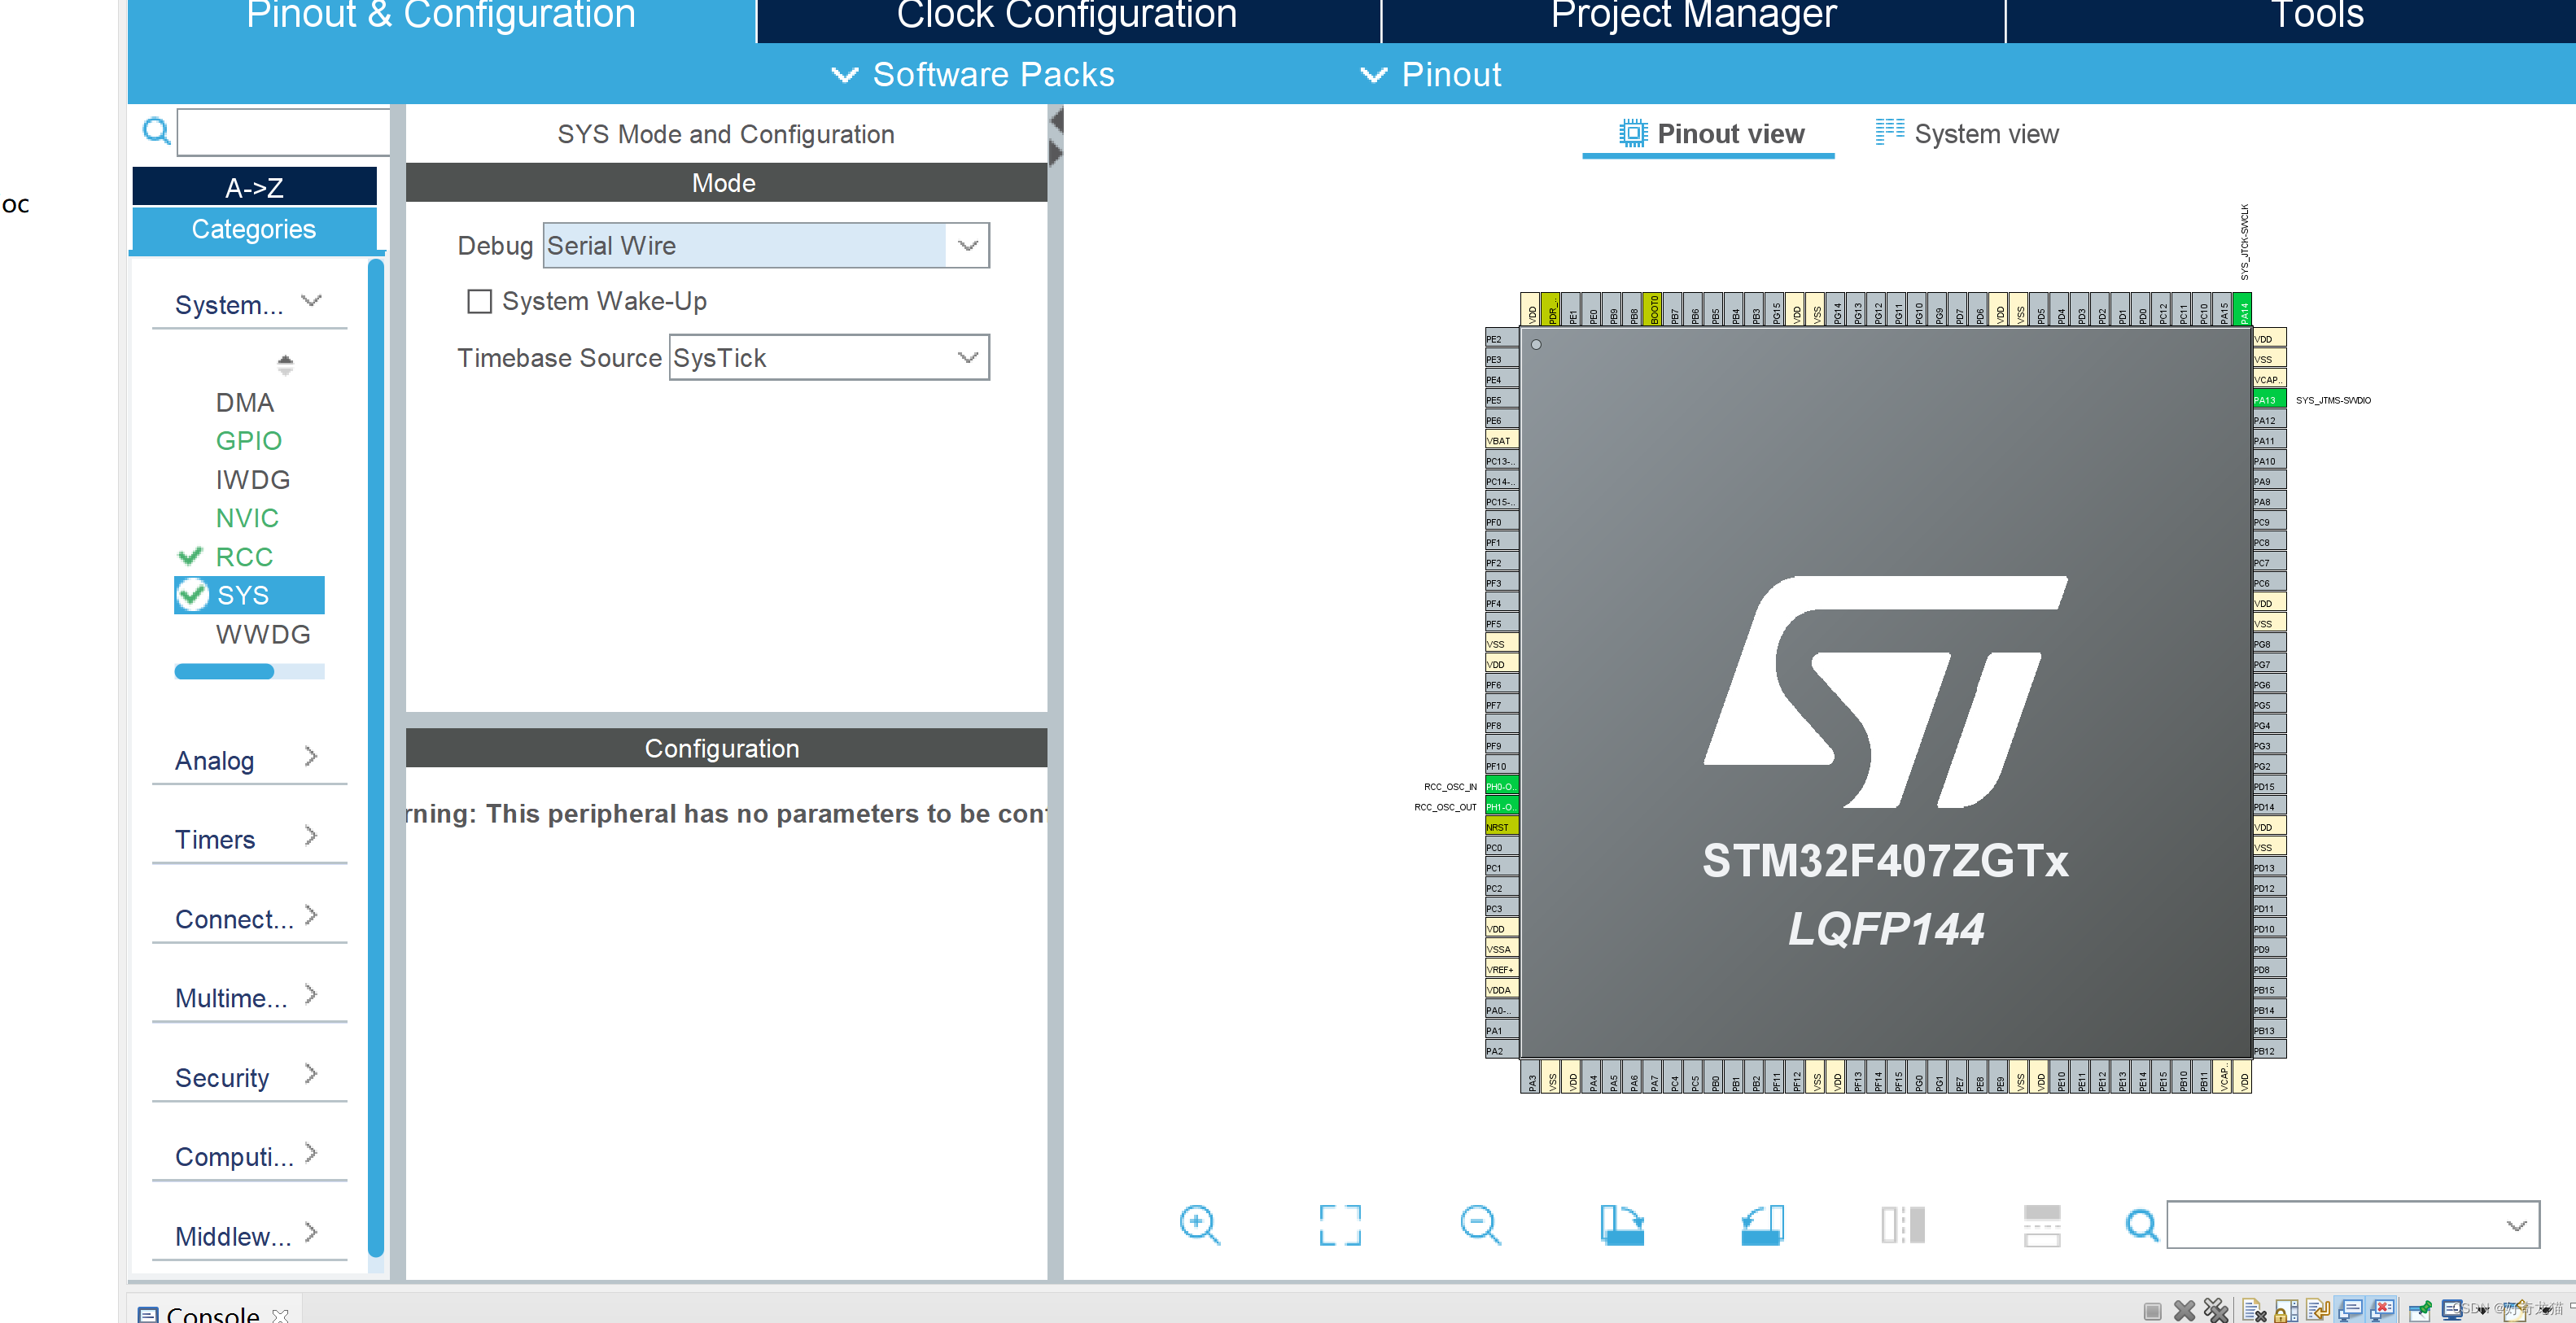Click the System view grid icon
The image size is (2576, 1323).
[1889, 132]
